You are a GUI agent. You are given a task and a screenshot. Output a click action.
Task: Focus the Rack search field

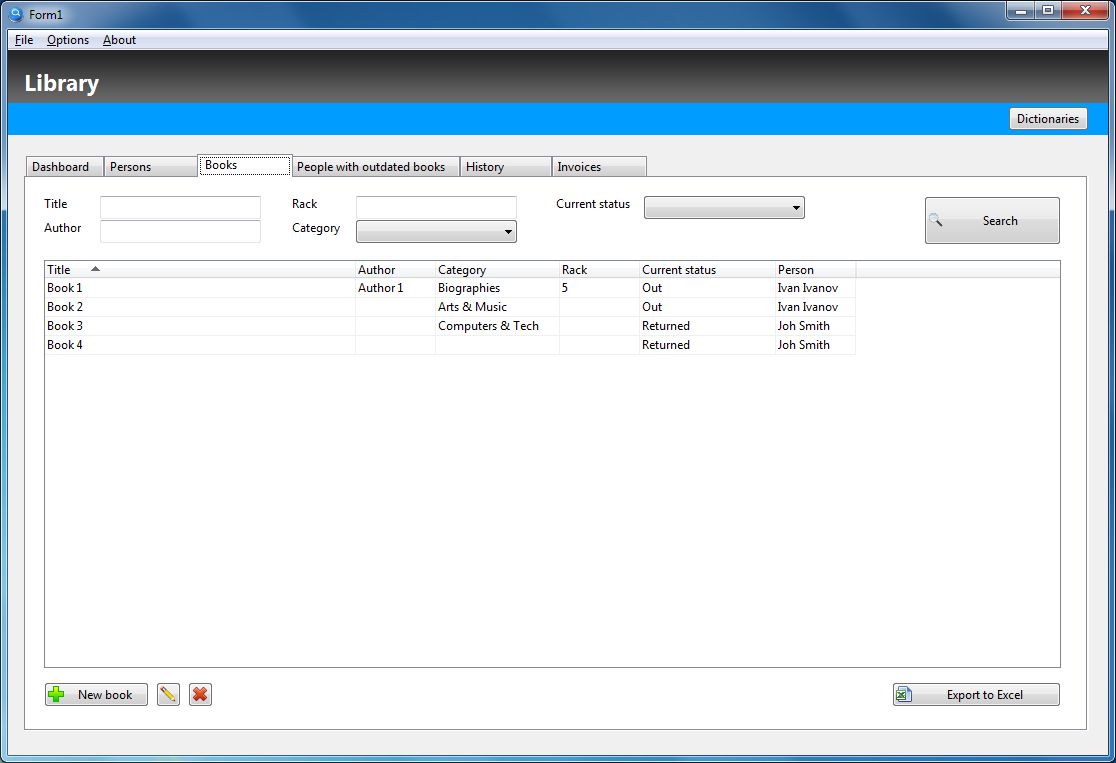(x=436, y=207)
